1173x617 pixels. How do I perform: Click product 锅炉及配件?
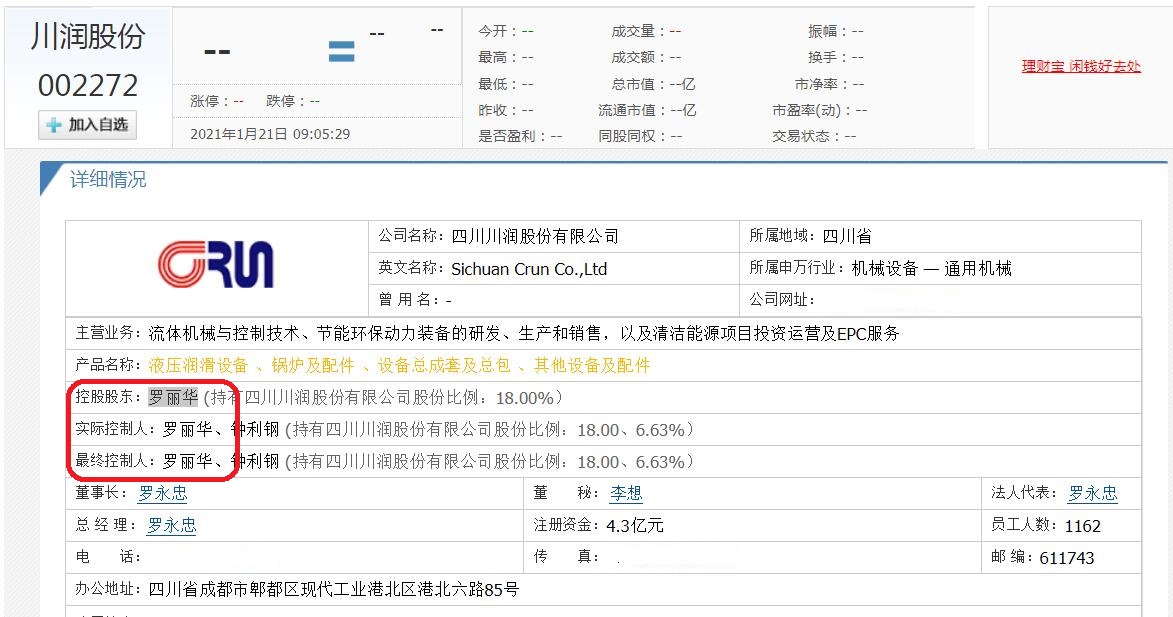pos(312,366)
